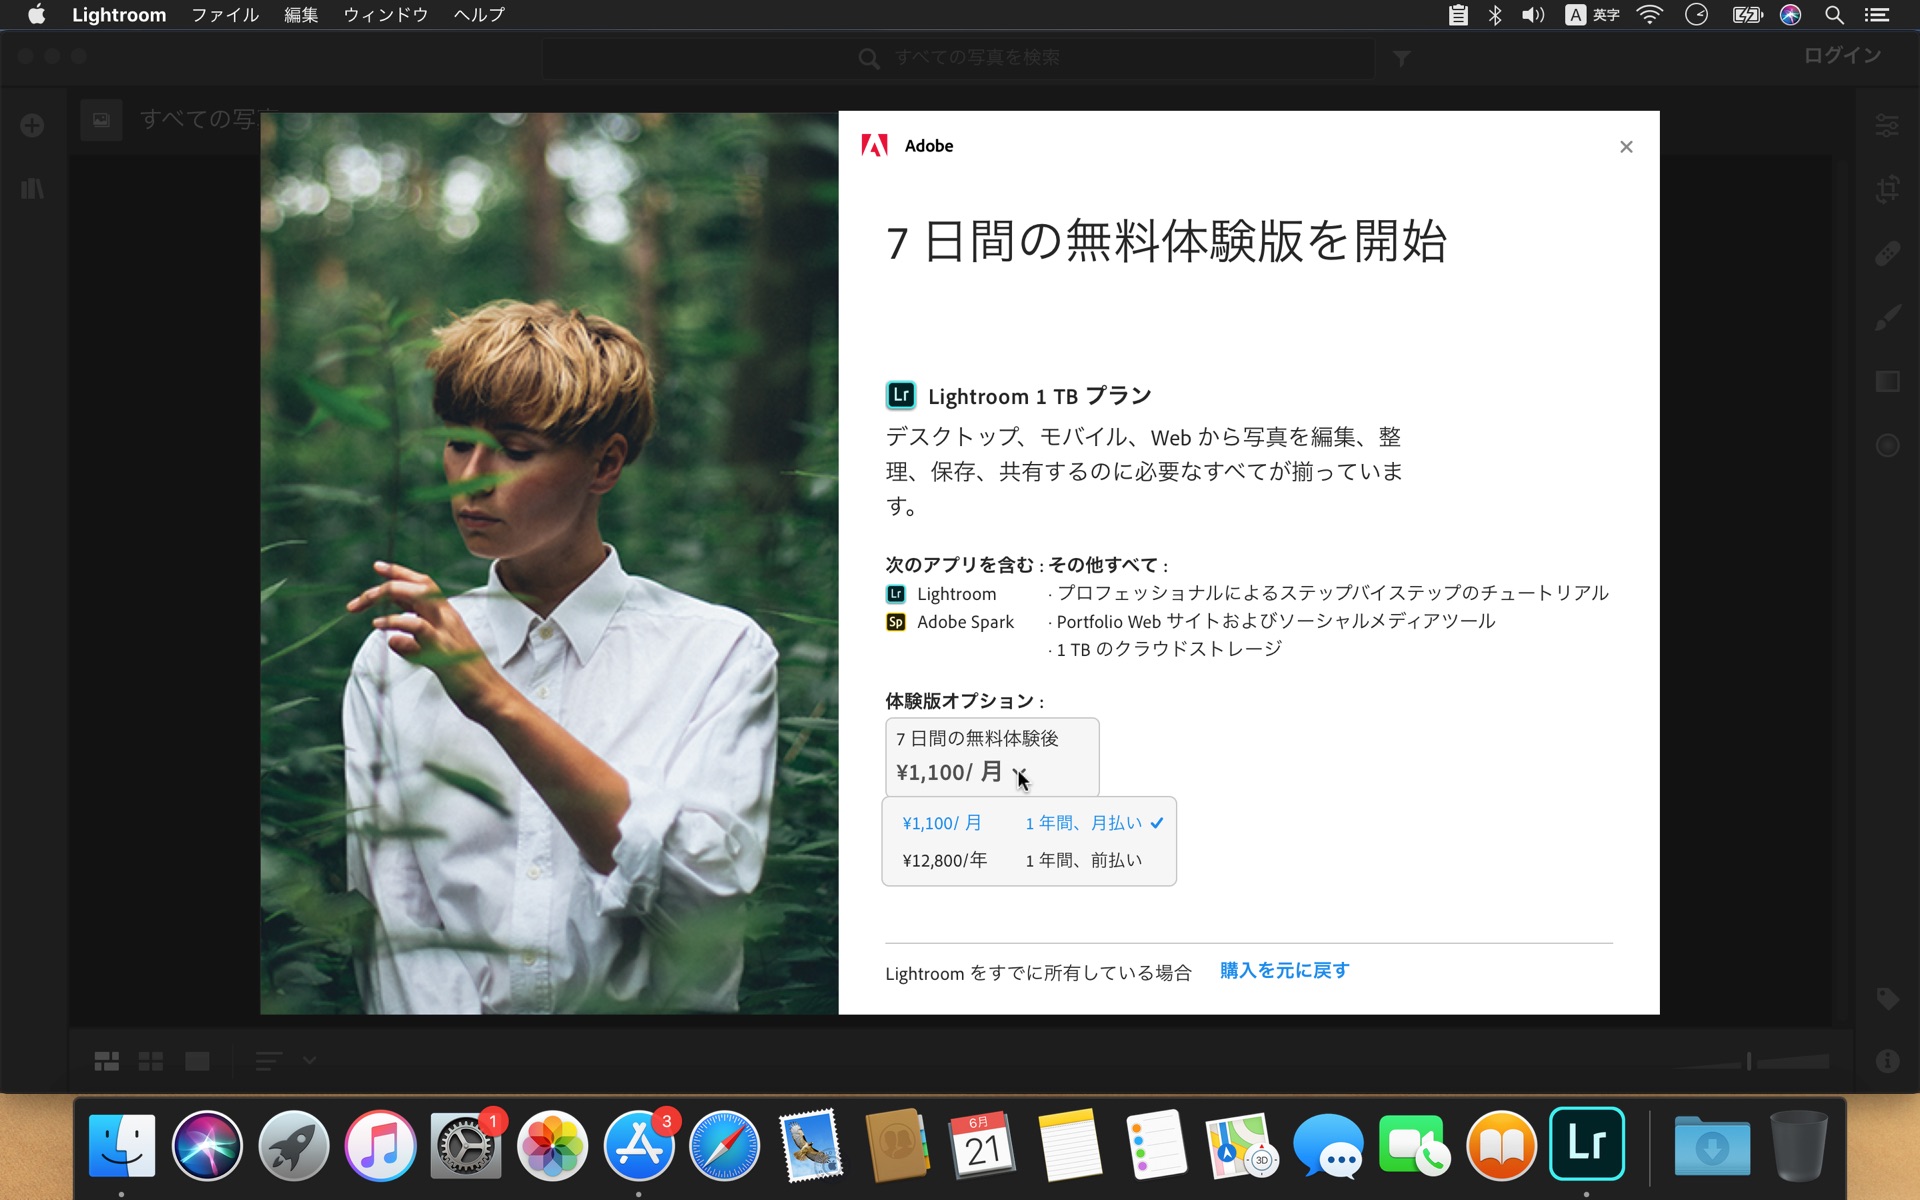Viewport: 1920px width, 1200px height.
Task: Select the Linear gradient tool
Action: click(1887, 382)
